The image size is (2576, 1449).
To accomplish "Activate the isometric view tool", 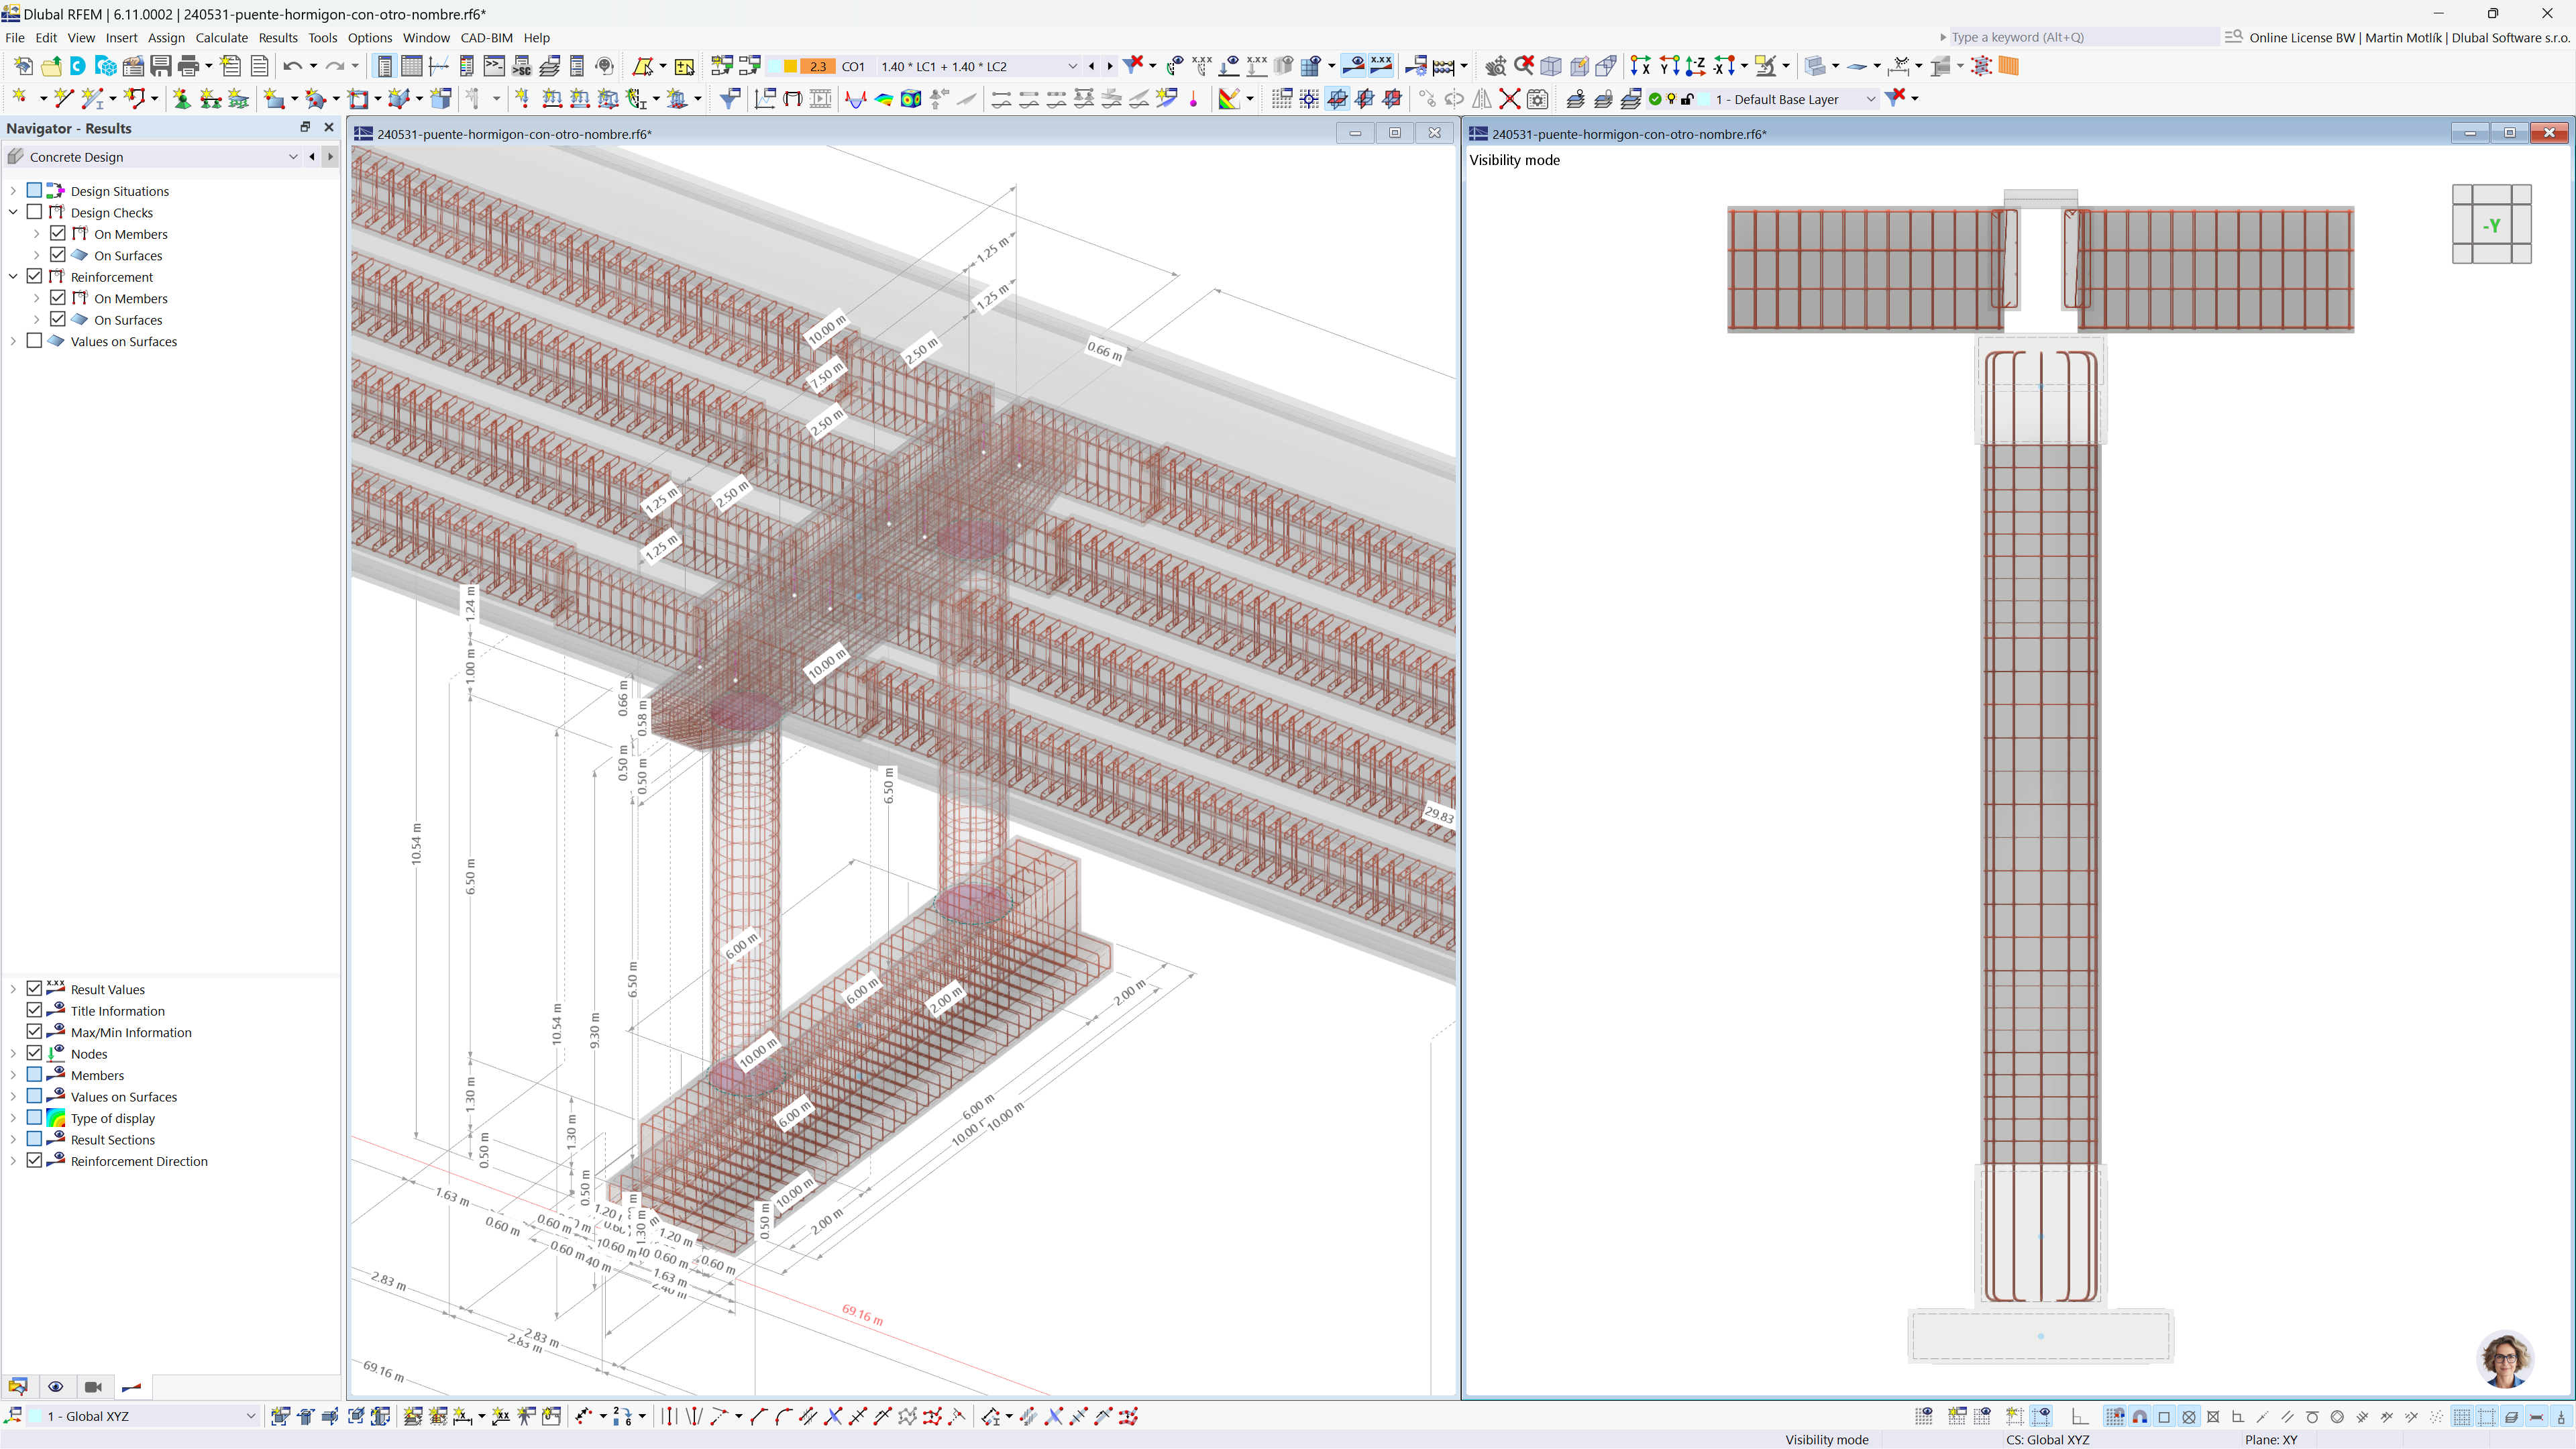I will (1551, 66).
